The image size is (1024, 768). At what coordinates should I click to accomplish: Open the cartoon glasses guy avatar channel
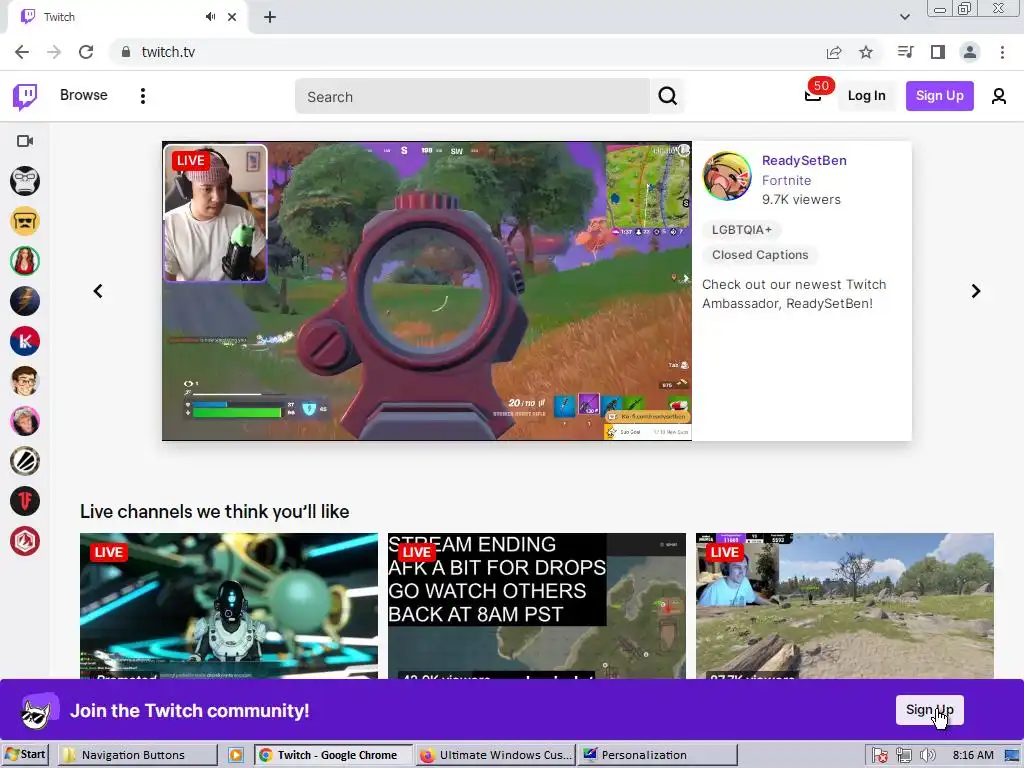pyautogui.click(x=25, y=381)
